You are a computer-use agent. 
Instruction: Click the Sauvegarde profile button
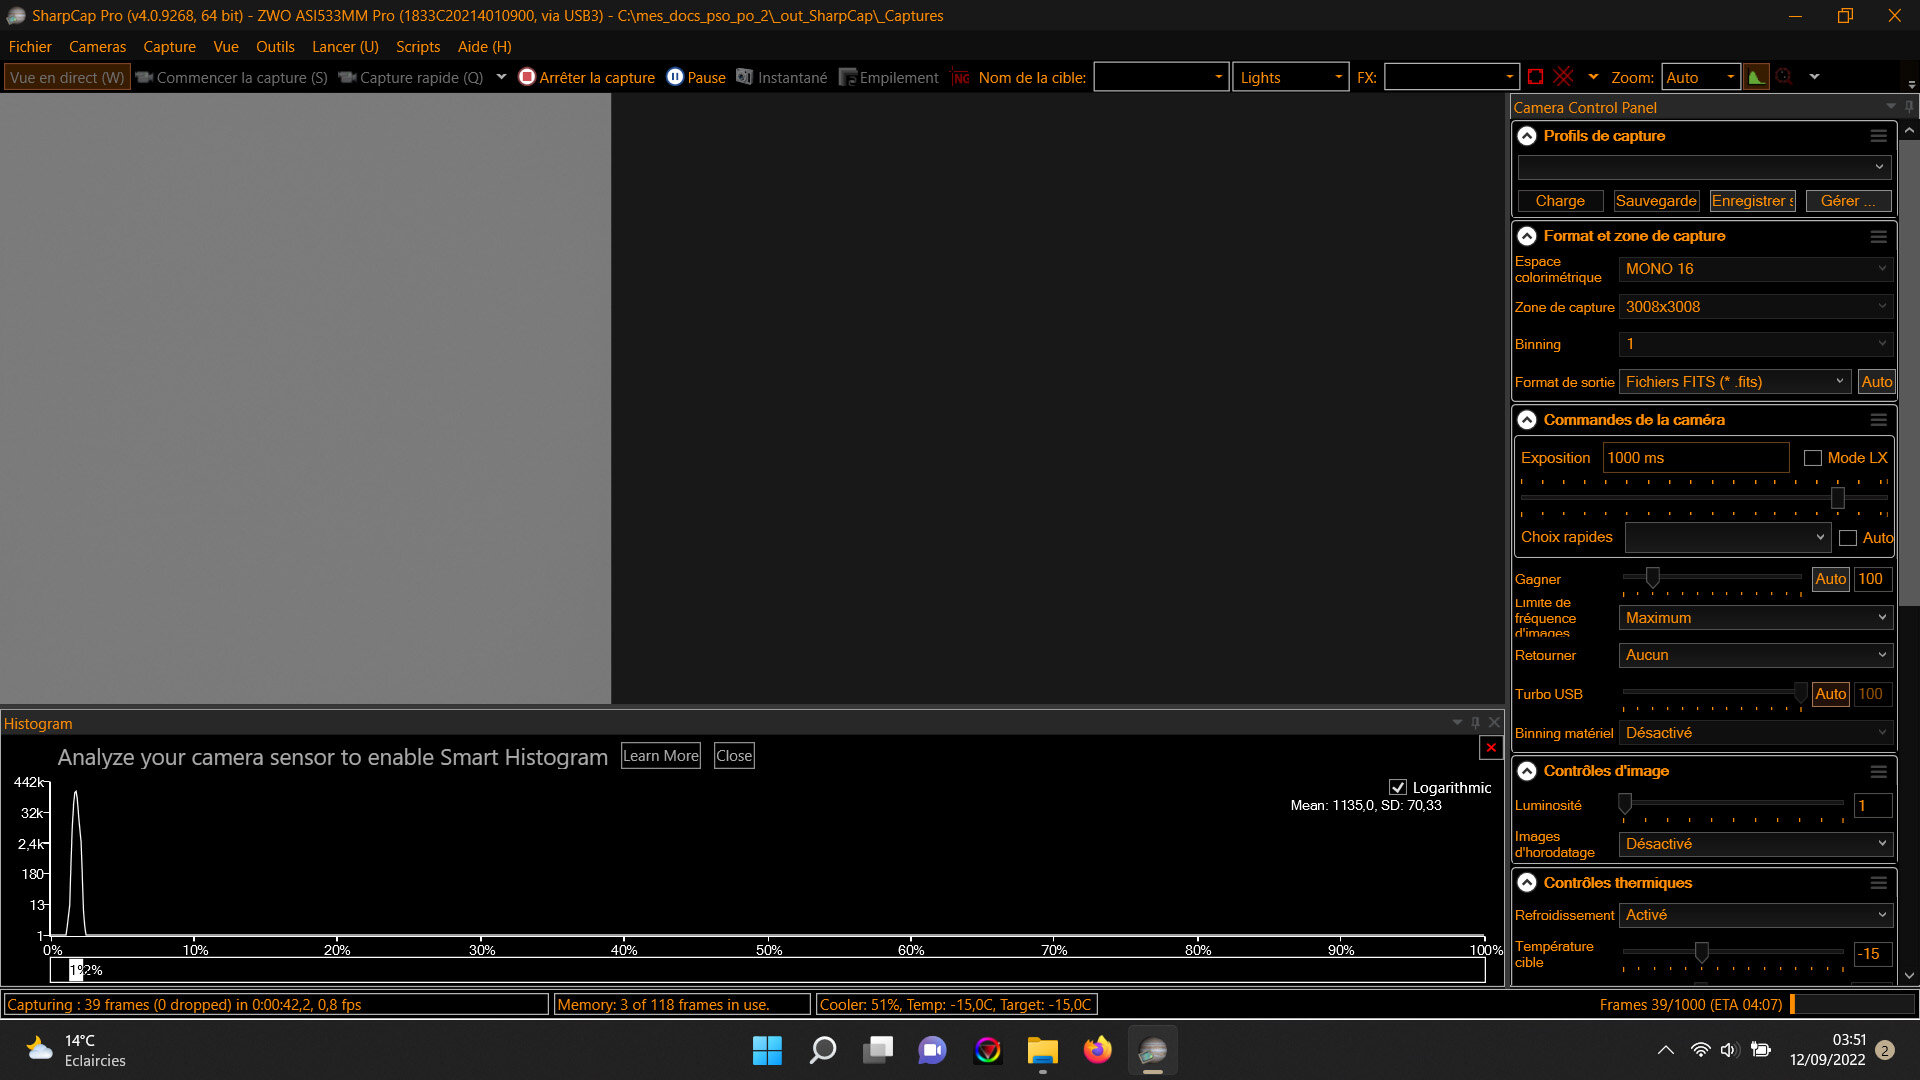click(x=1655, y=201)
